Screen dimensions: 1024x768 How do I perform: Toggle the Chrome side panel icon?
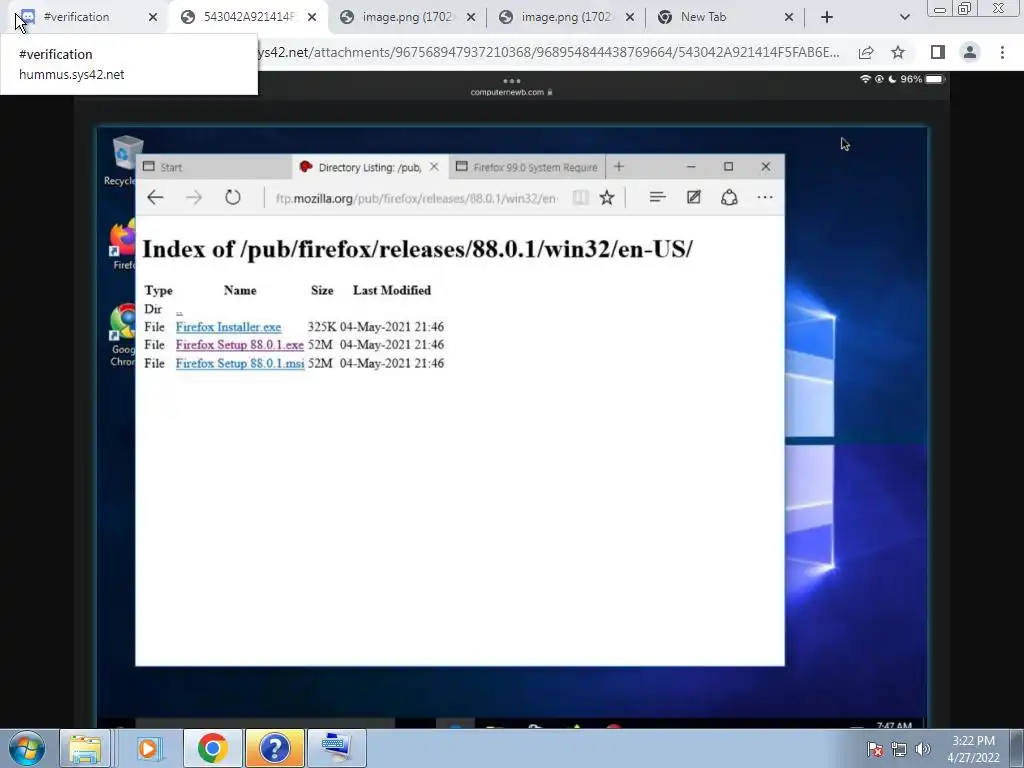point(938,52)
